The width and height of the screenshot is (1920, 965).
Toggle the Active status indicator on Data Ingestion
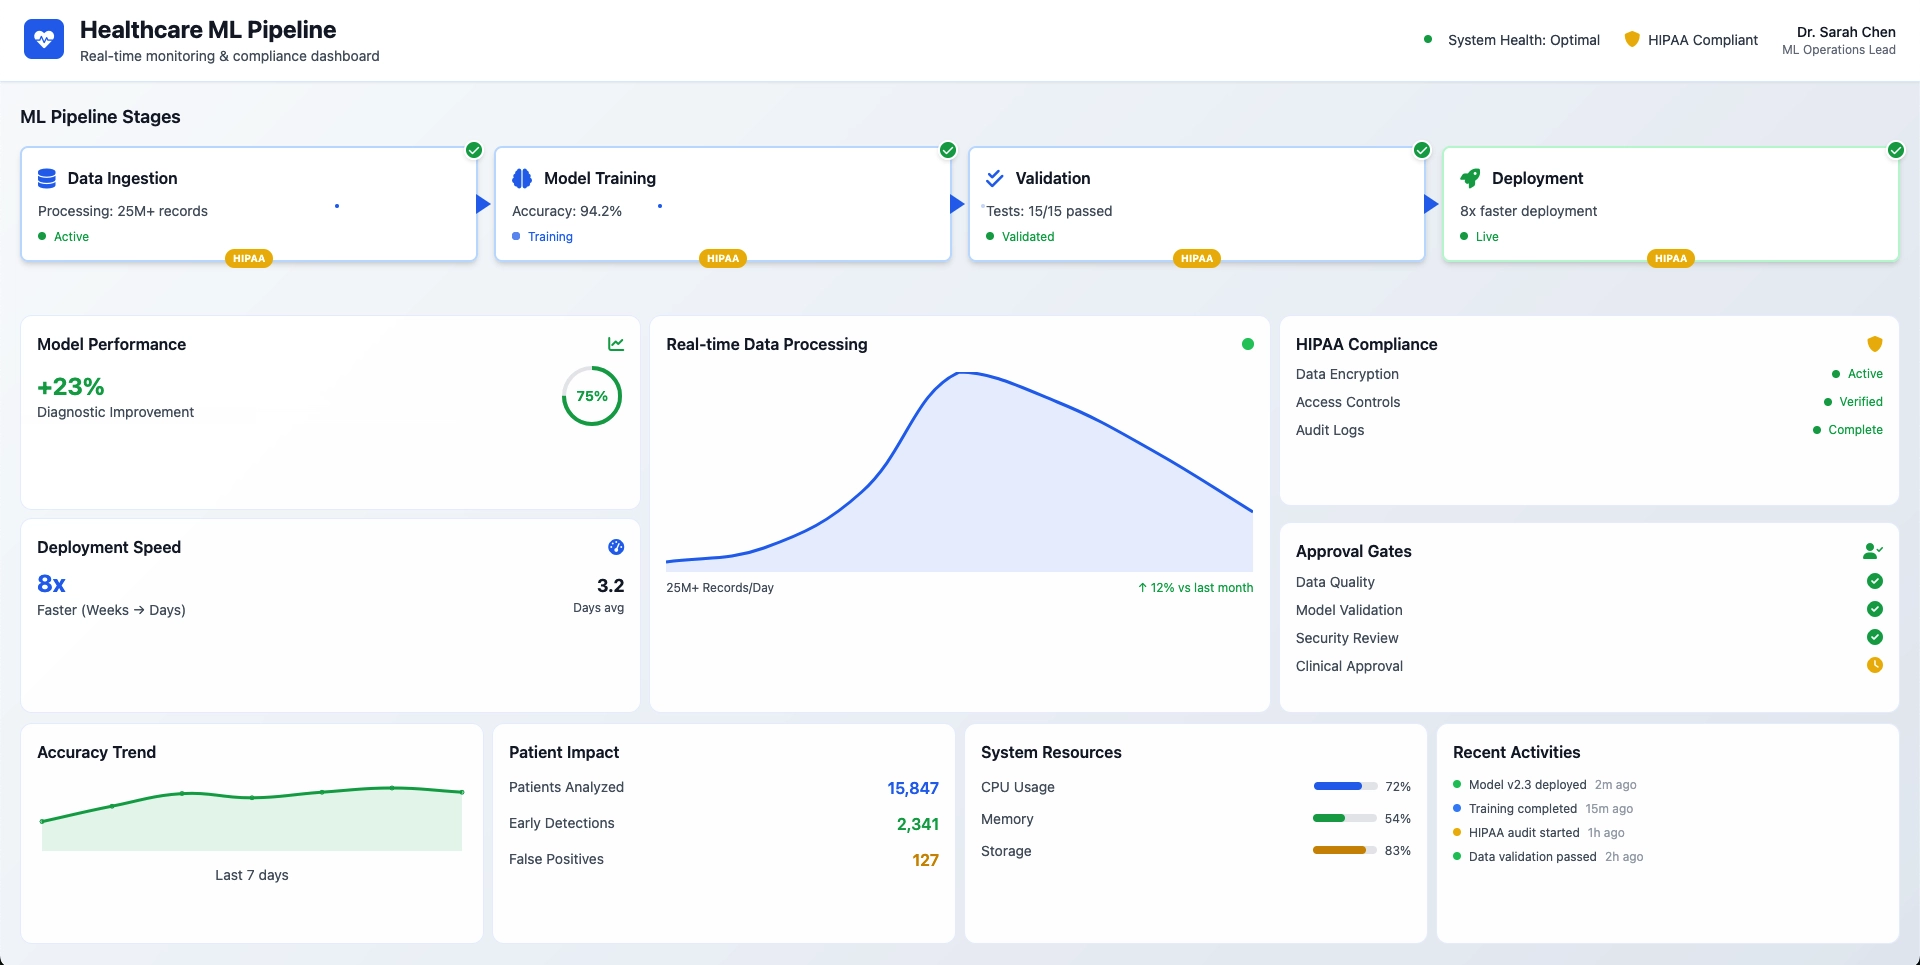pos(41,237)
